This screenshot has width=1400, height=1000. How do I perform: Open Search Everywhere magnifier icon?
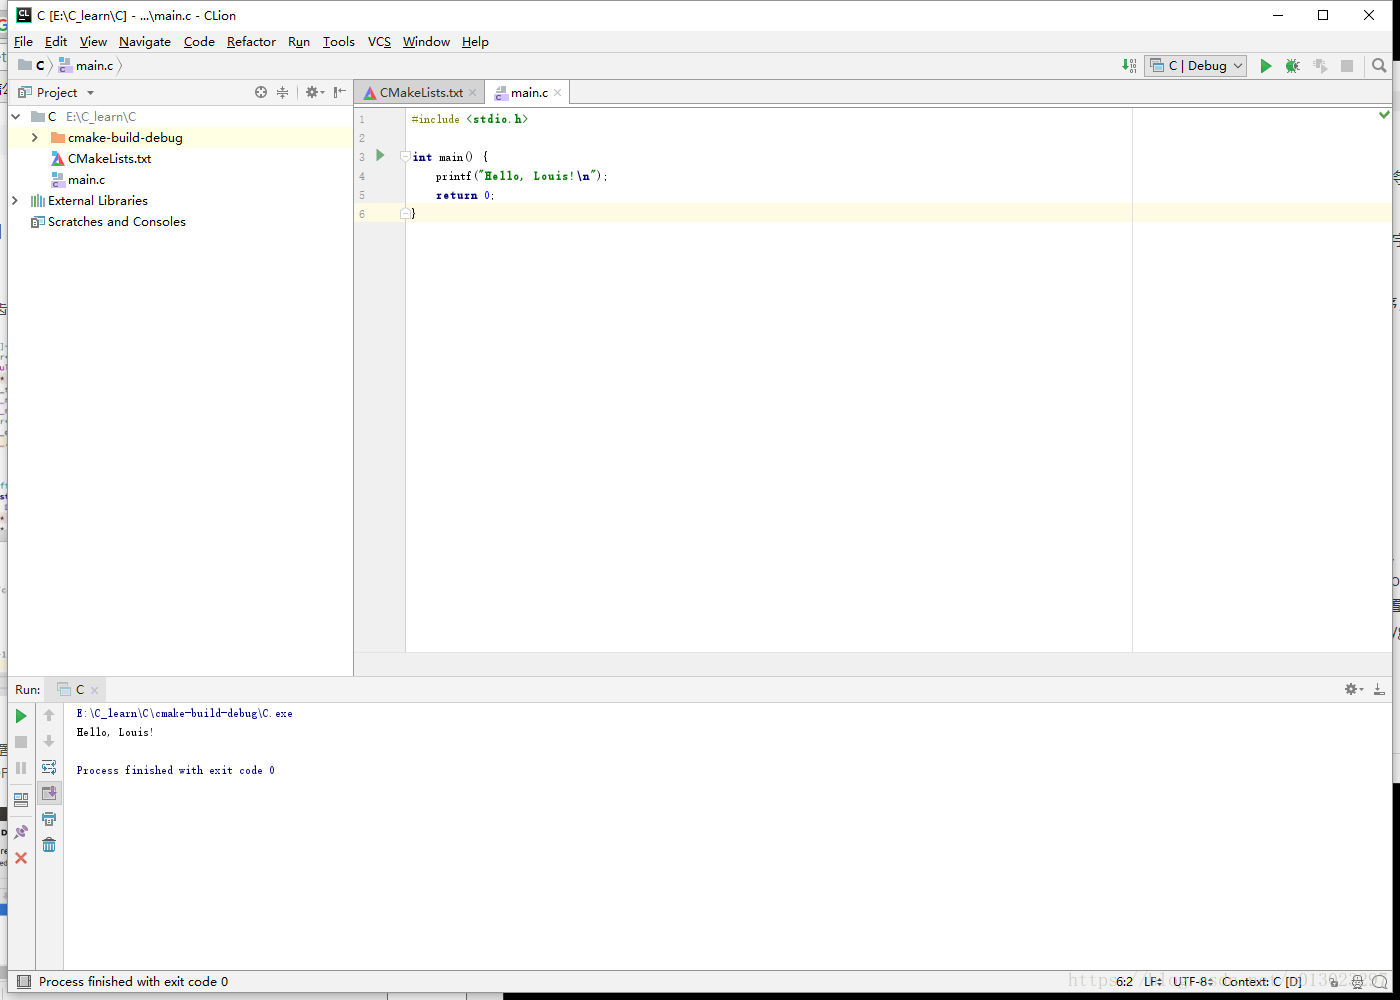[1379, 66]
